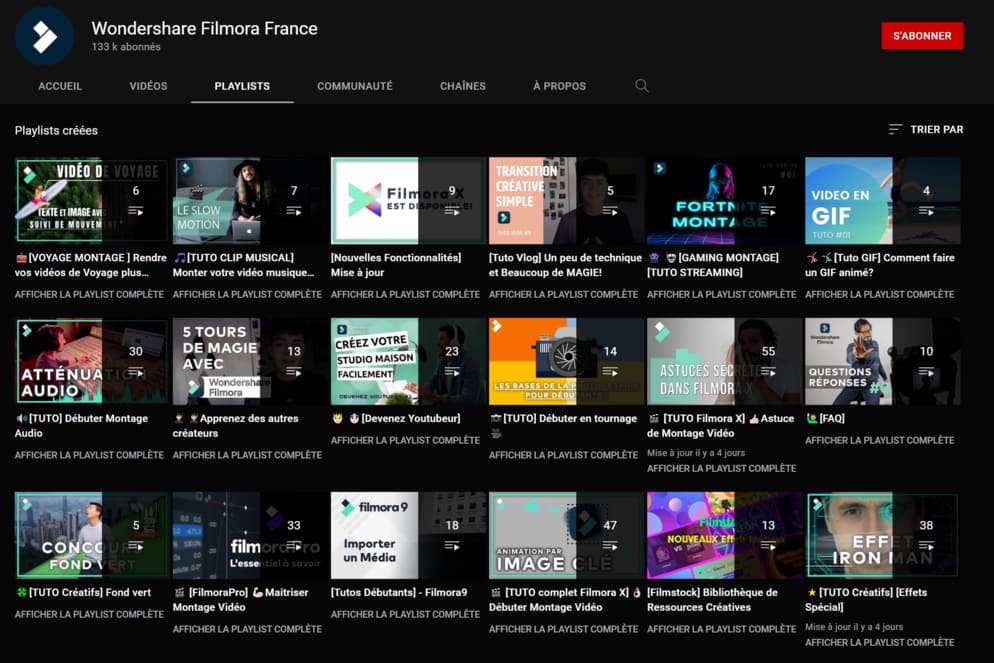Open the [TUTO Filmora X] Astuce playlist title
Viewport: 994px width, 663px height.
pos(721,425)
